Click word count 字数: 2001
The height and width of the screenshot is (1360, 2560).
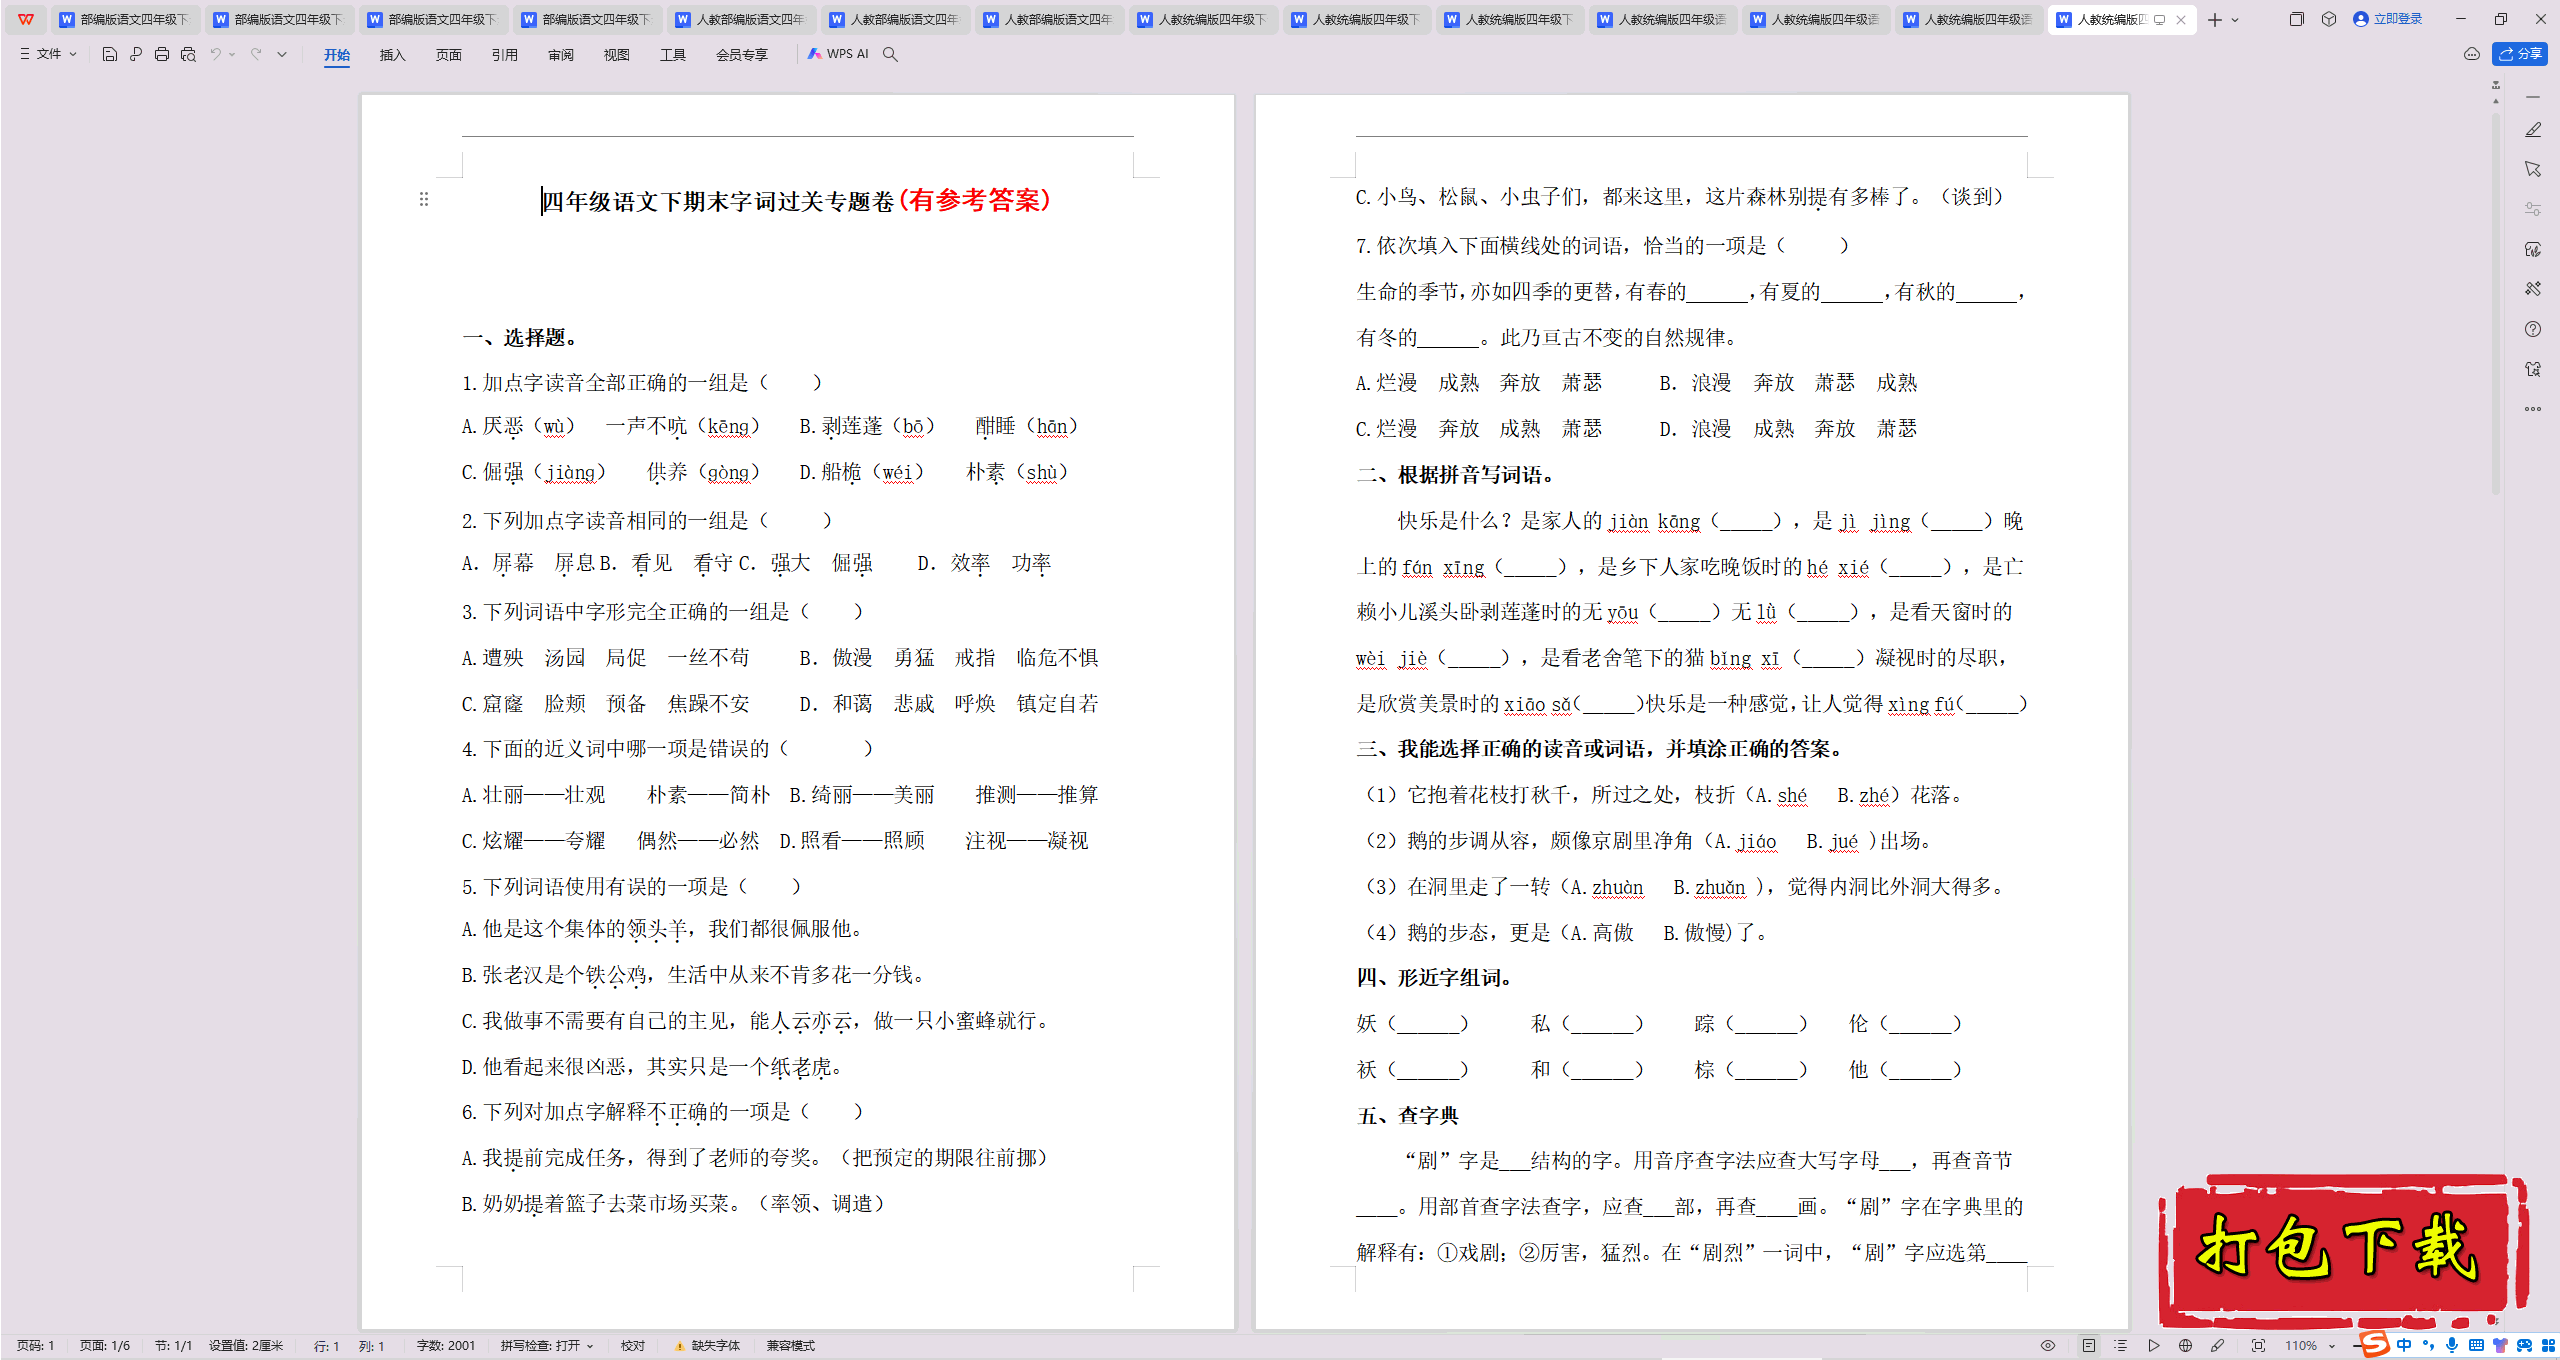446,1345
